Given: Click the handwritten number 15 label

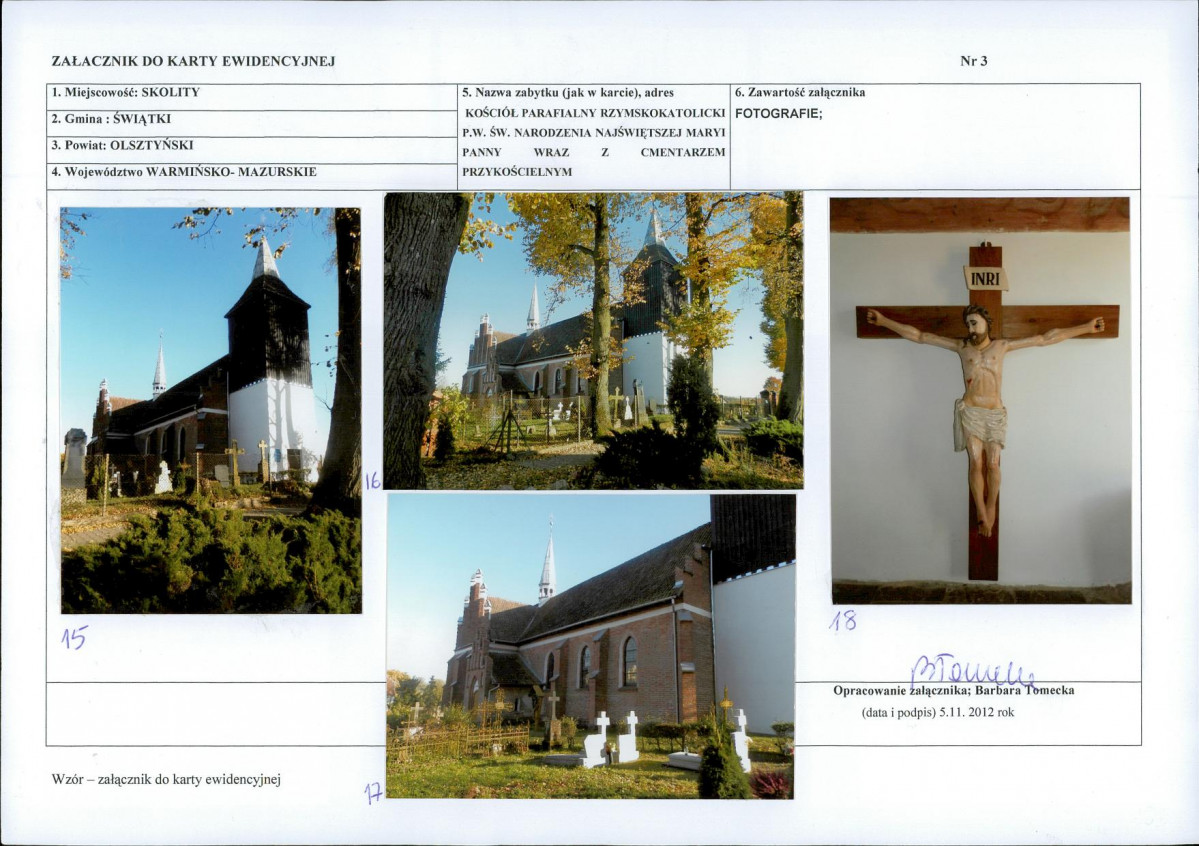Looking at the screenshot, I should pos(75,637).
